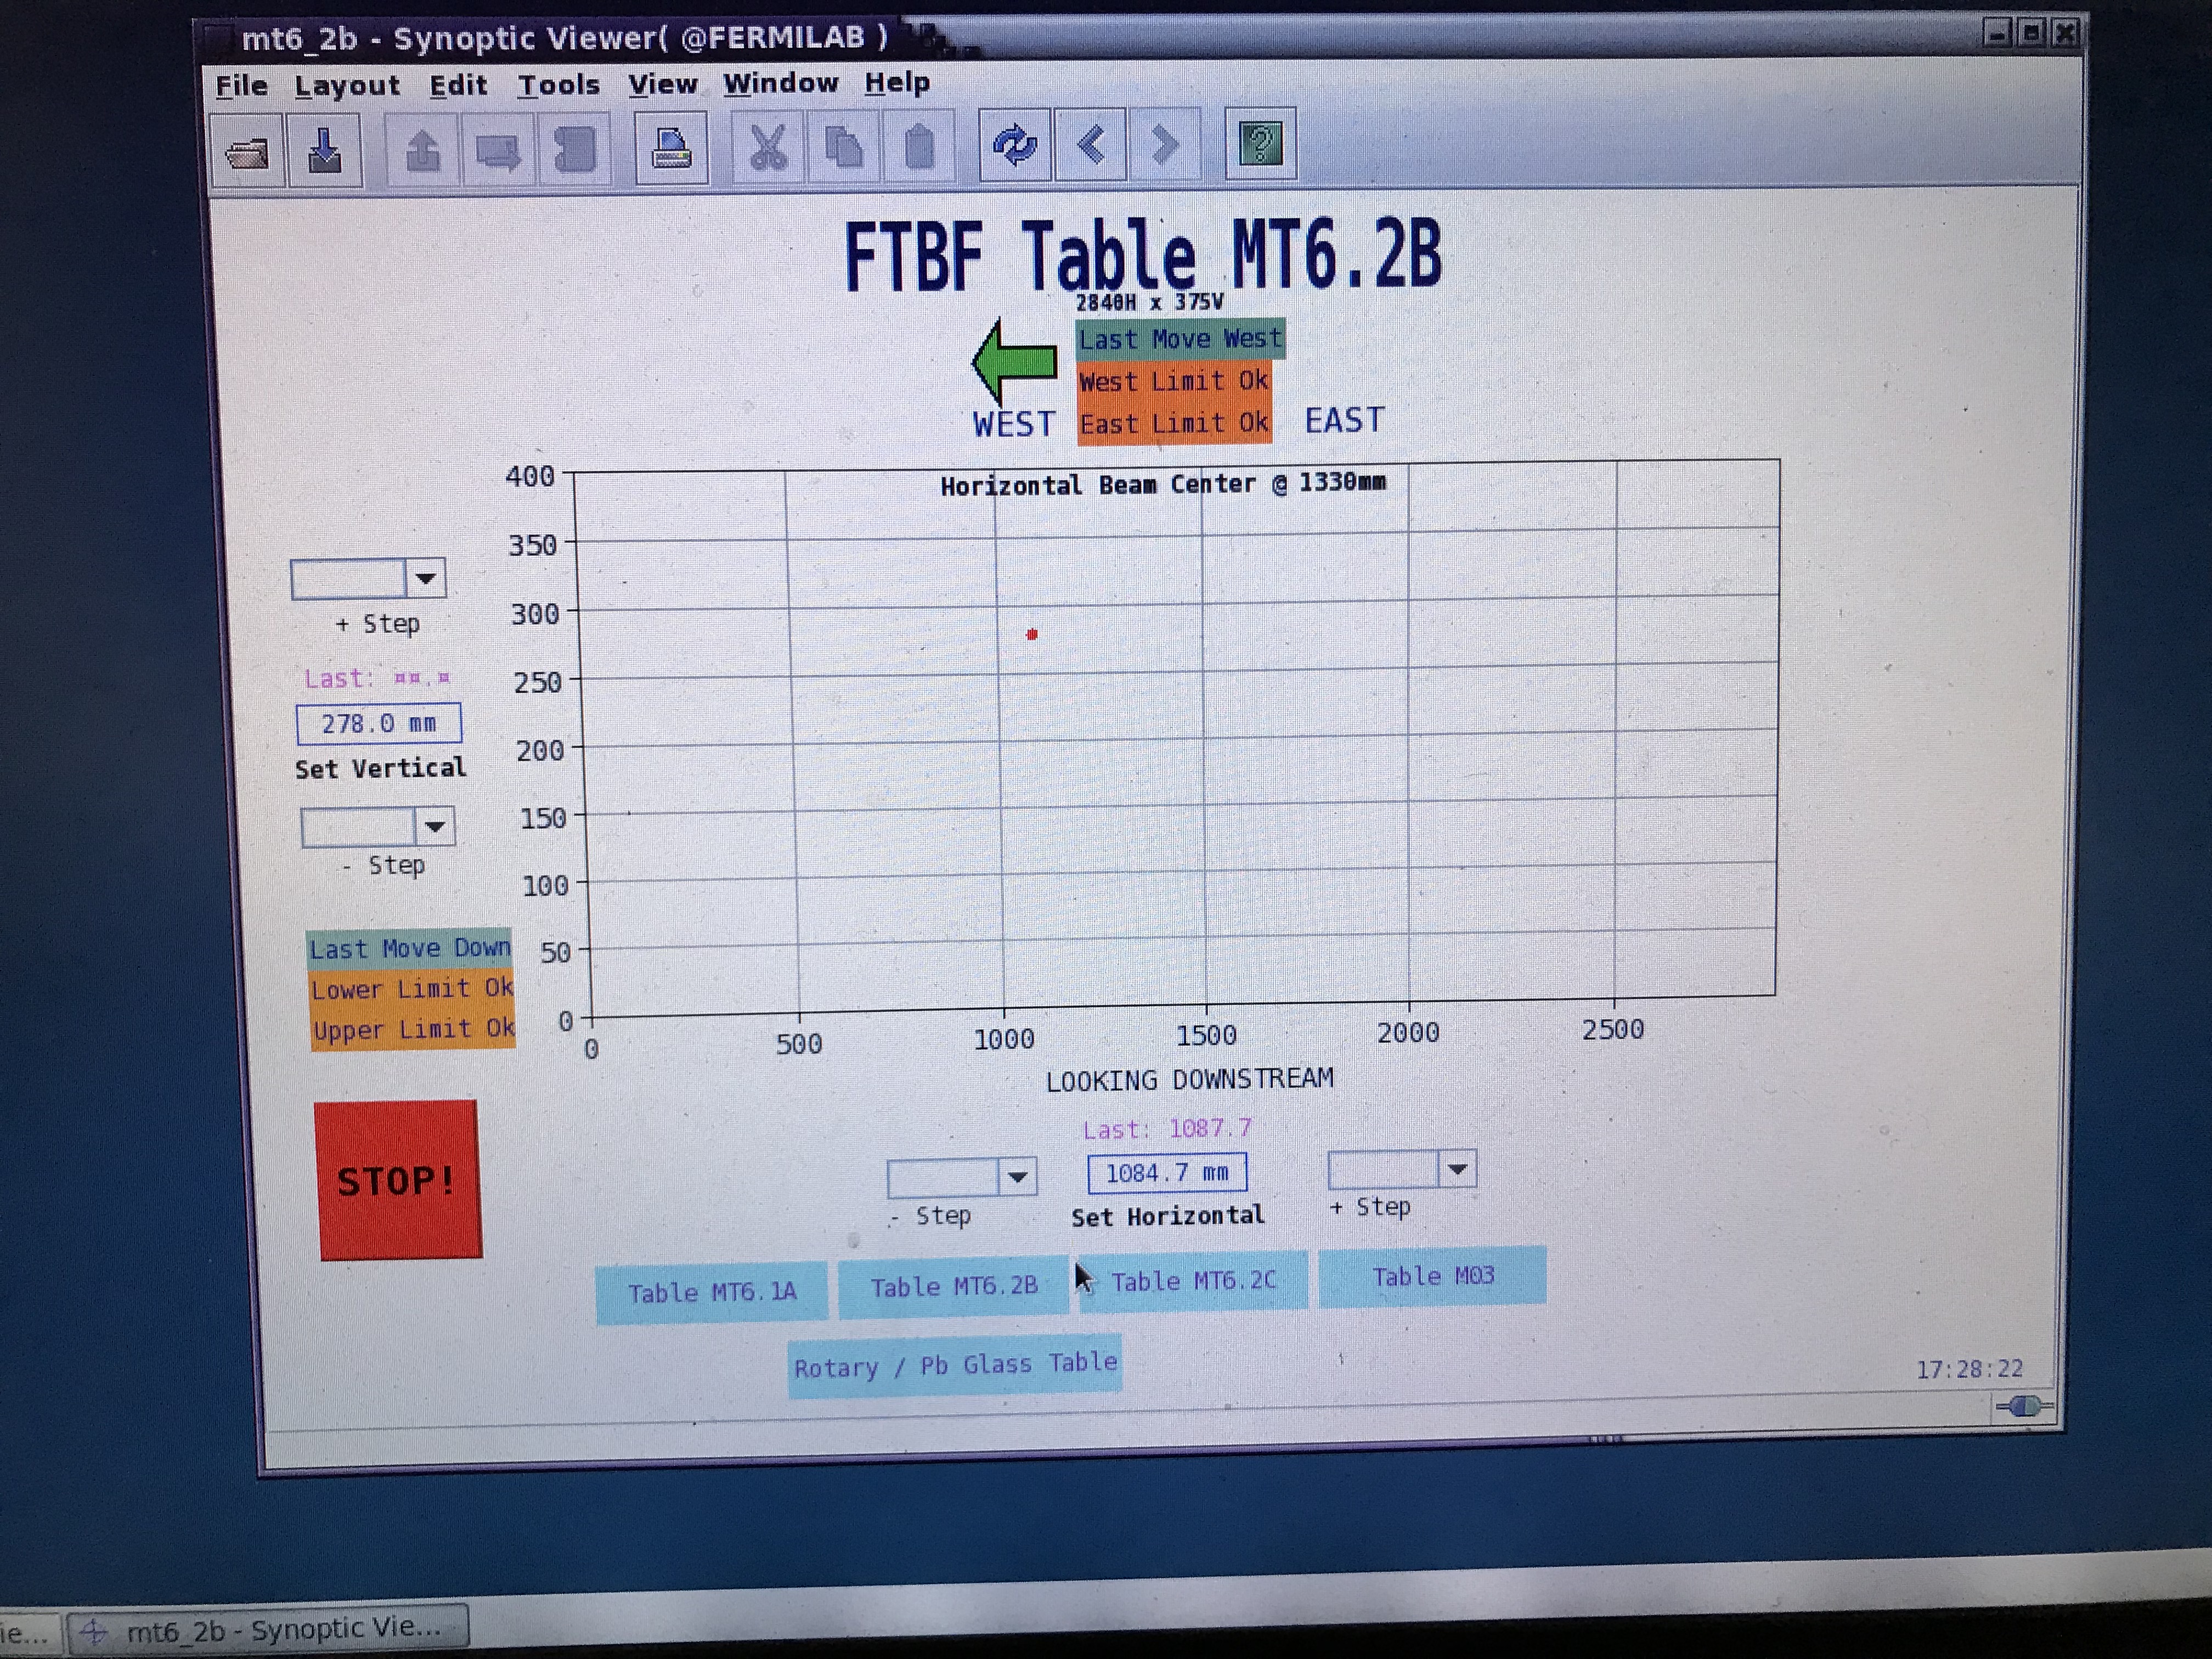This screenshot has height=1659, width=2212.
Task: Click the Set Vertical 278.0 mm field
Action: click(378, 724)
